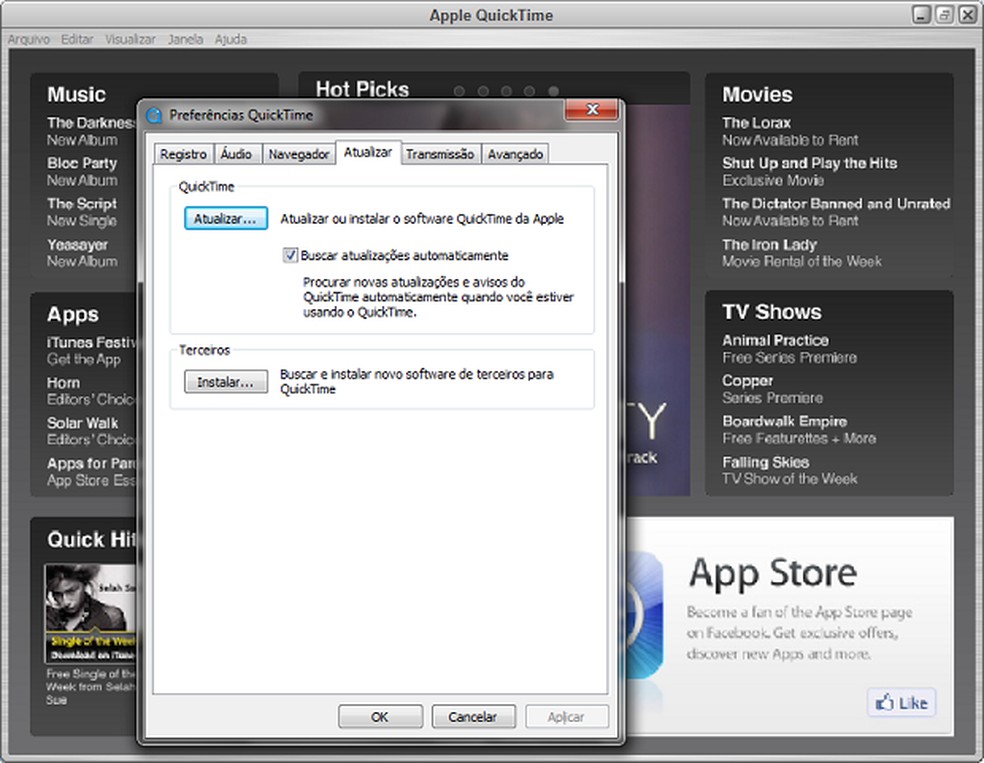Select the Transmissão tab
Image resolution: width=984 pixels, height=763 pixels.
coord(440,154)
